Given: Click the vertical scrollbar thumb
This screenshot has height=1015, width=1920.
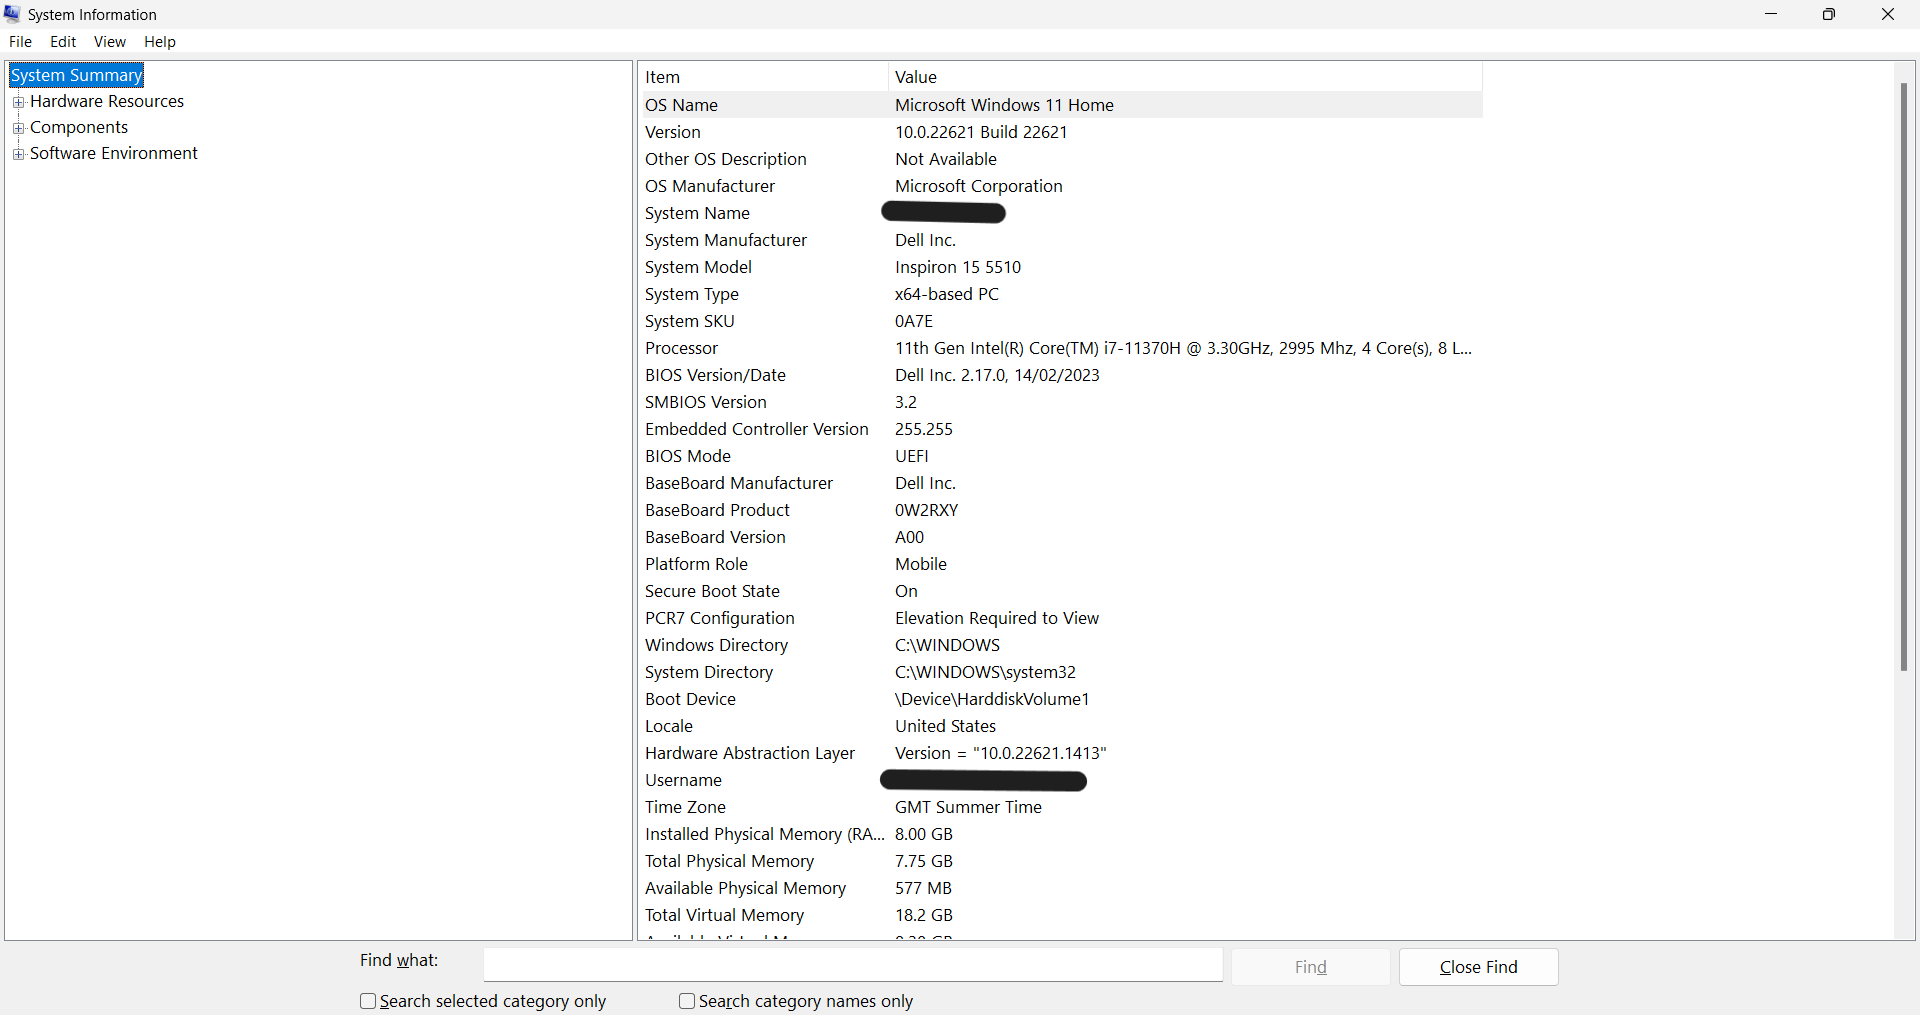Looking at the screenshot, I should point(1904,377).
